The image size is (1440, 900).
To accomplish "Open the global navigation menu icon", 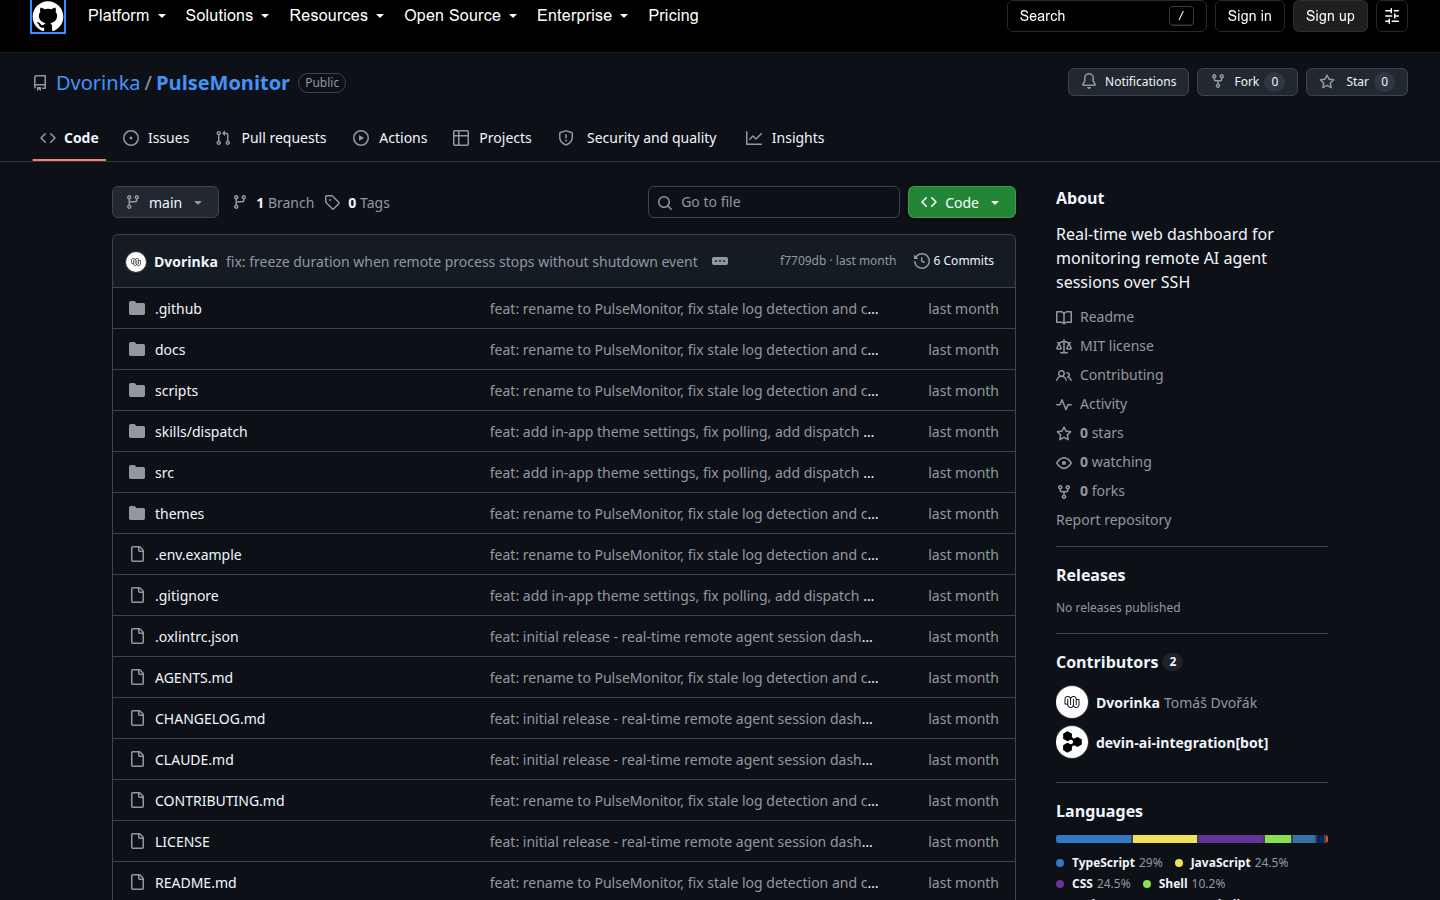I will point(1392,16).
